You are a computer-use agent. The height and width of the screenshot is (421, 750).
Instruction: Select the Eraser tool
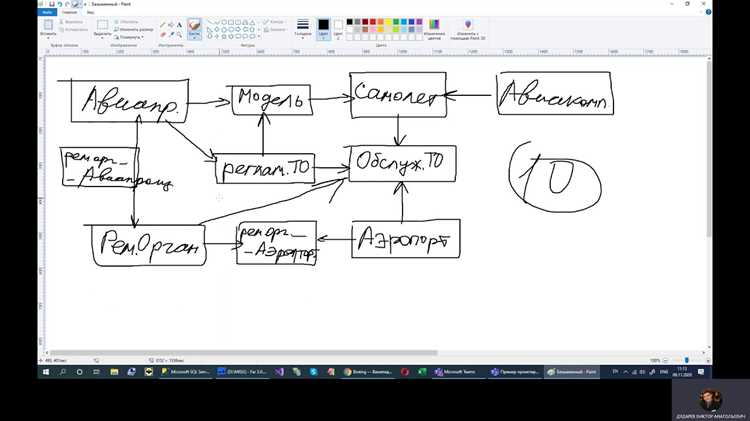[x=163, y=34]
